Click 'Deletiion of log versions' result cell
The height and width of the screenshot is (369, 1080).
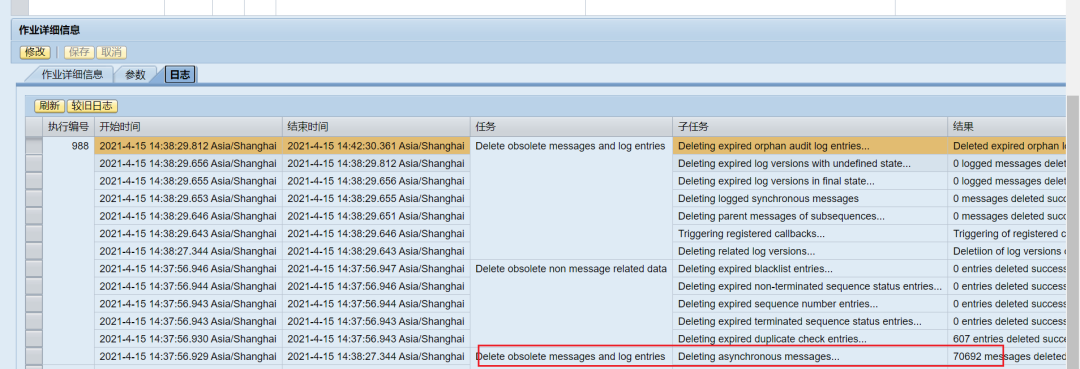pyautogui.click(x=1008, y=251)
